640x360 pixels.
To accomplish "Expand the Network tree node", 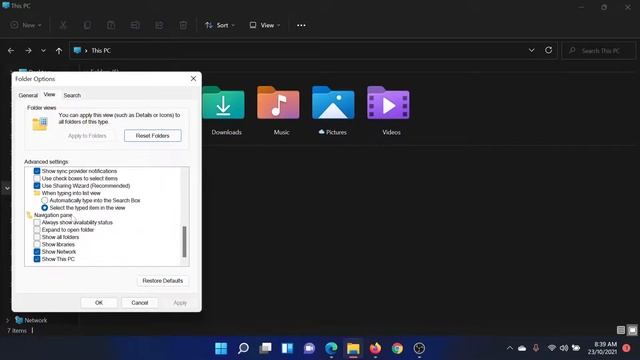I will click(x=8, y=320).
